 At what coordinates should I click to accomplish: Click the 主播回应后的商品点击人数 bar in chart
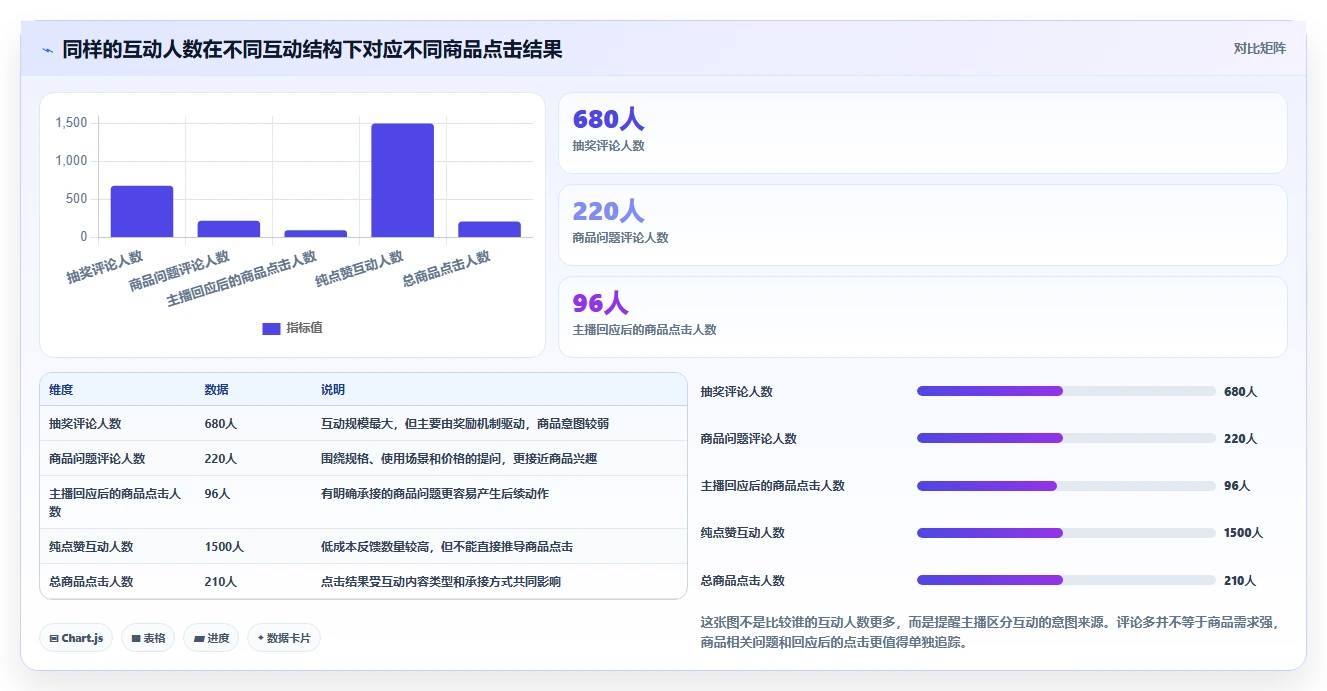(x=316, y=234)
